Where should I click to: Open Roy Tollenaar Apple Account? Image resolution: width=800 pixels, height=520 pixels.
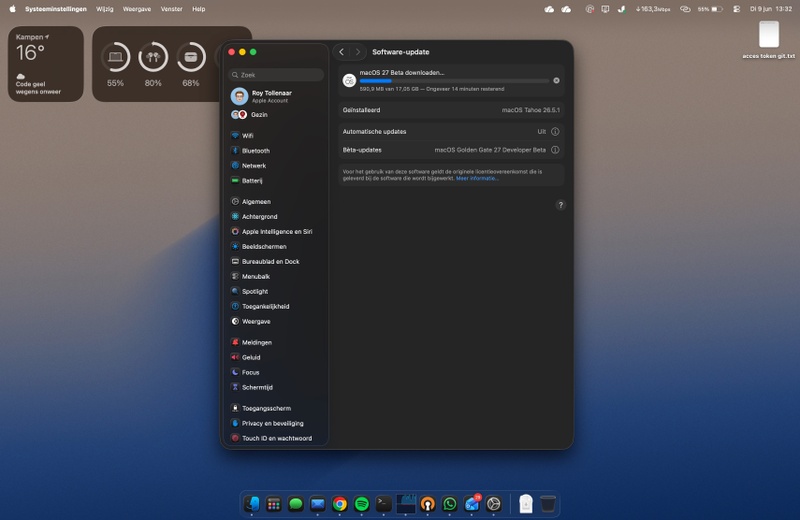click(276, 96)
